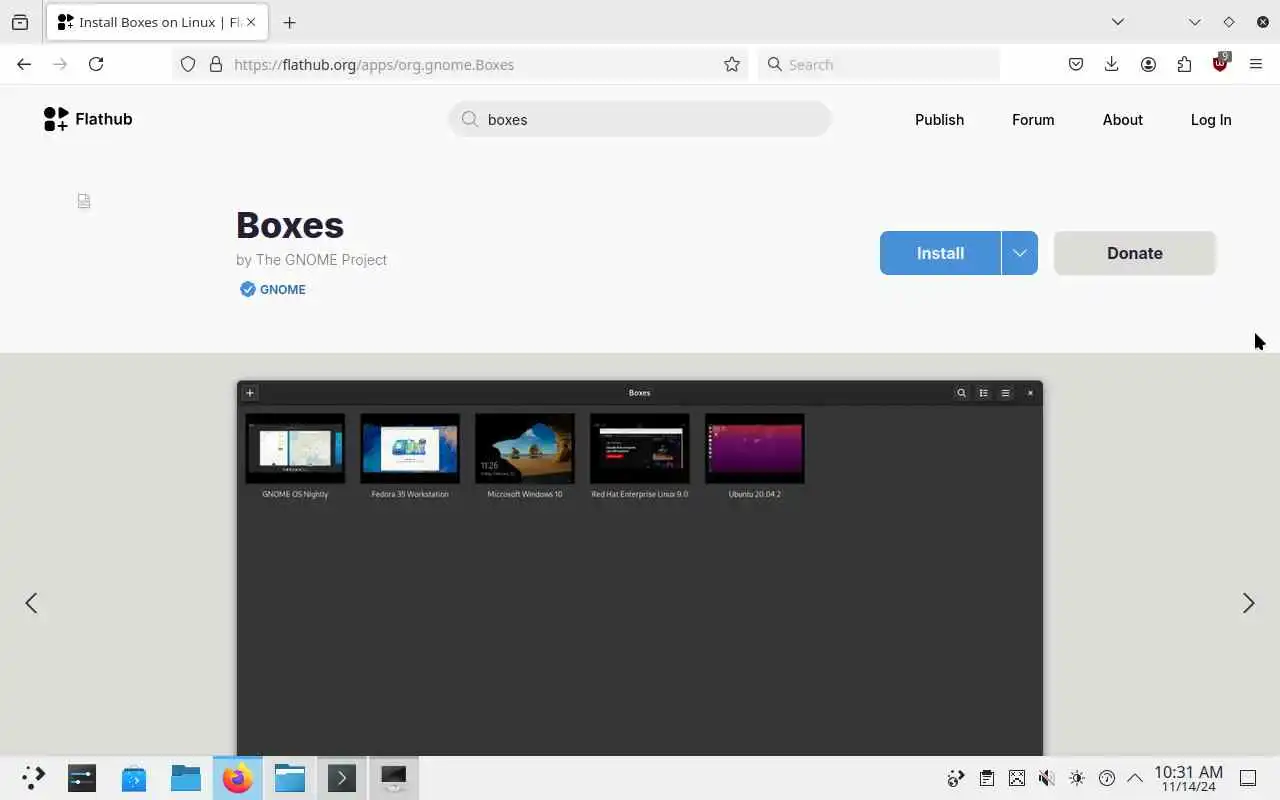1280x800 pixels.
Task: Click the Donate button
Action: (x=1134, y=253)
